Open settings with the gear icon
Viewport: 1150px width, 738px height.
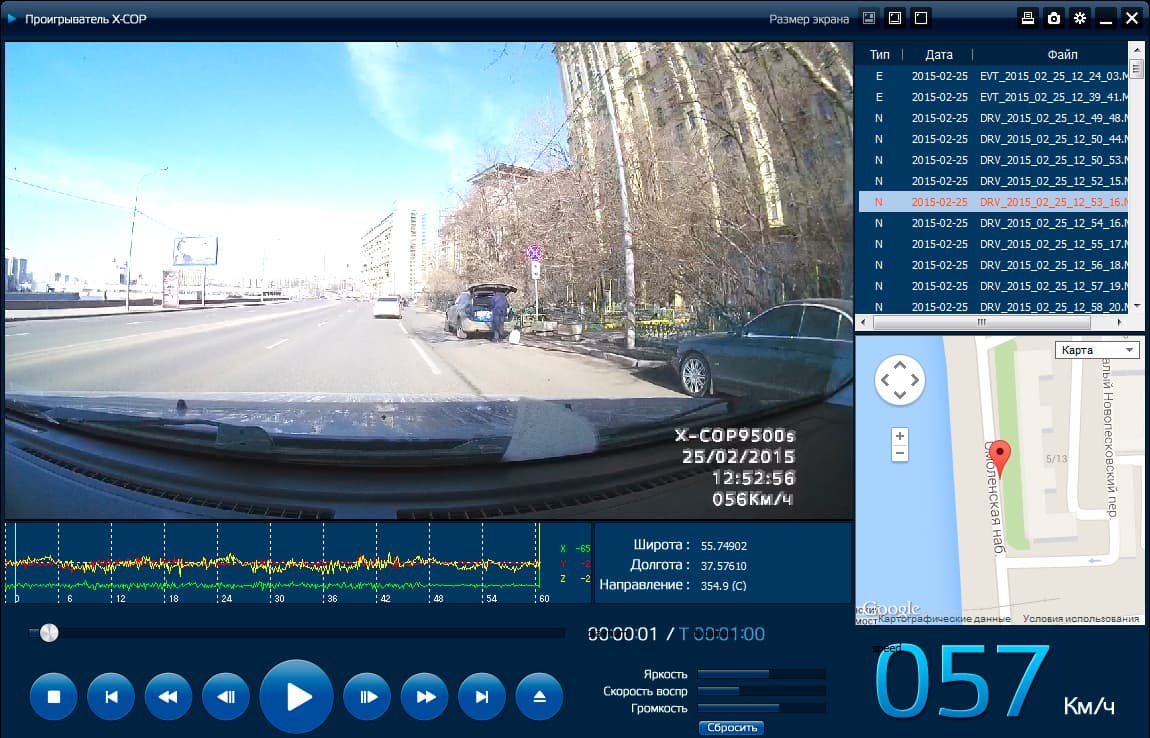tap(1080, 18)
